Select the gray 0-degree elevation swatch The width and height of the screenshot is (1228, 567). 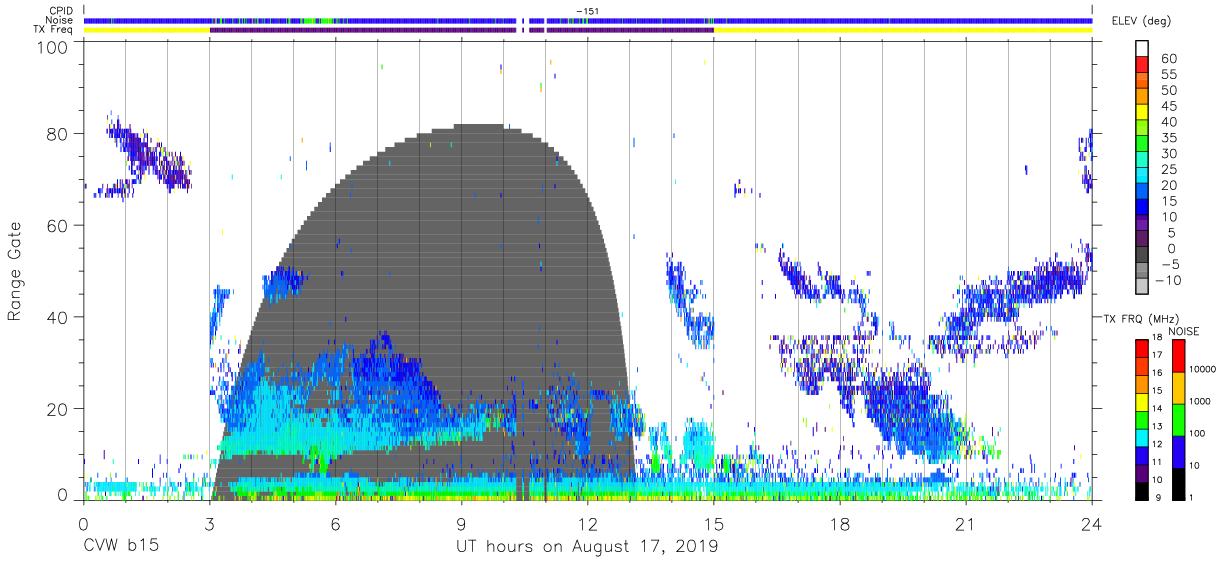point(1141,256)
